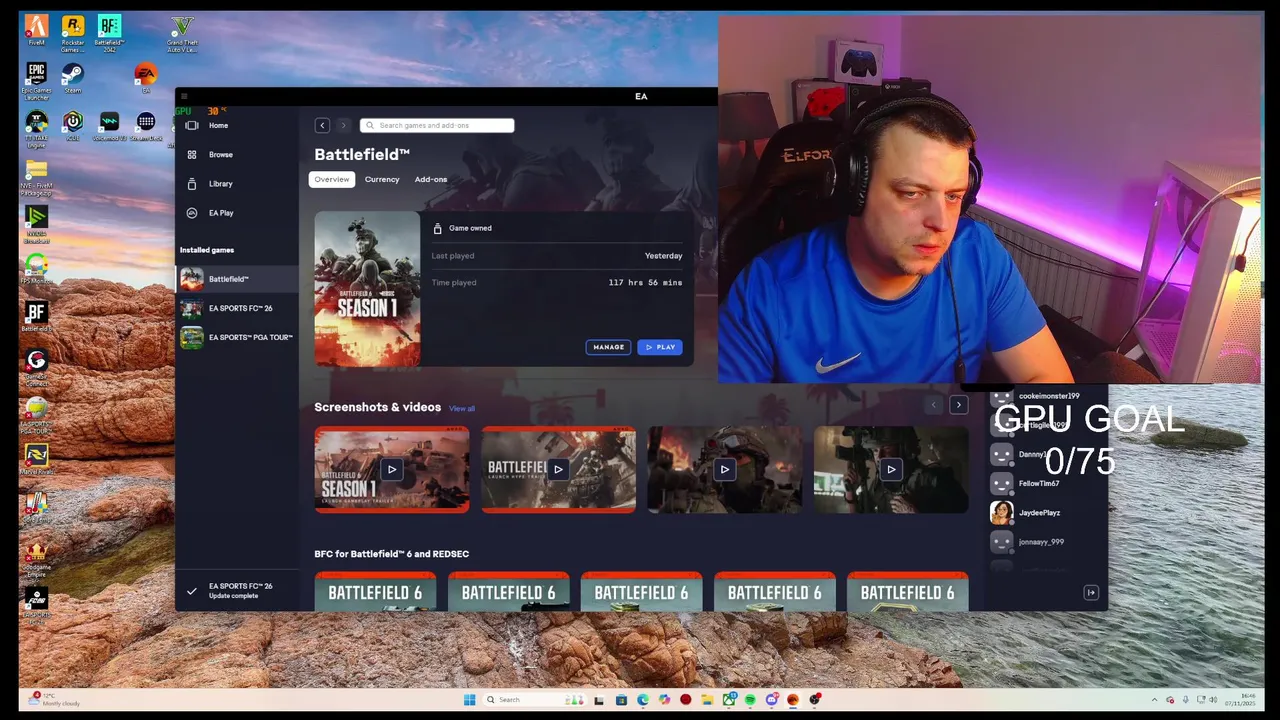Screen dimensions: 1280x720
Task: Open the third Battlefield 6 BFC pack card
Action: [641, 591]
